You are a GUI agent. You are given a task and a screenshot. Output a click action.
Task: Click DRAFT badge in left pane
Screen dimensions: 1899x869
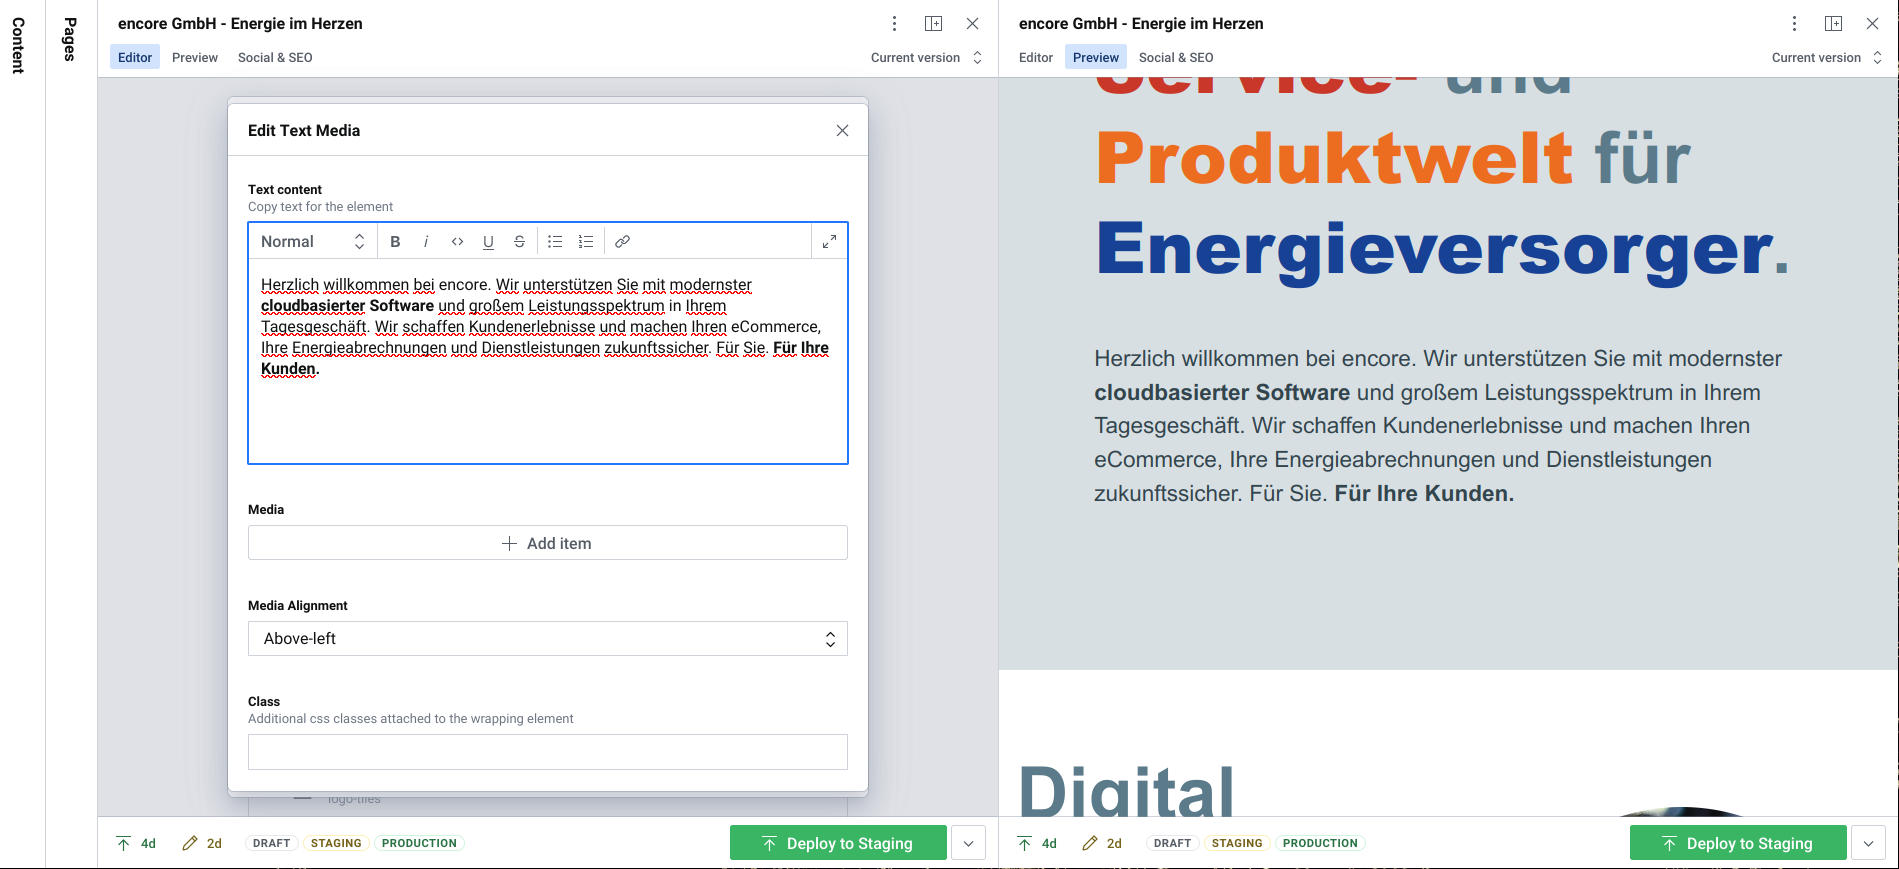(x=272, y=843)
